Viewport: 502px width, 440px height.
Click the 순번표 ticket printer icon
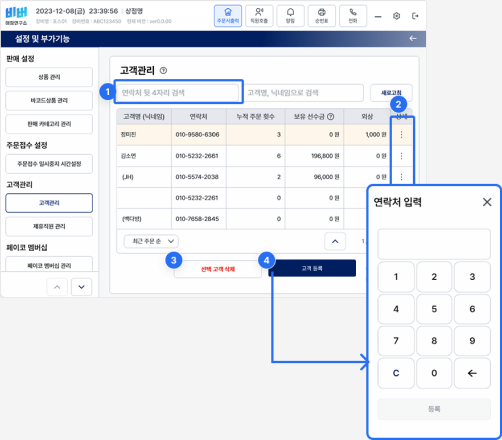click(322, 16)
